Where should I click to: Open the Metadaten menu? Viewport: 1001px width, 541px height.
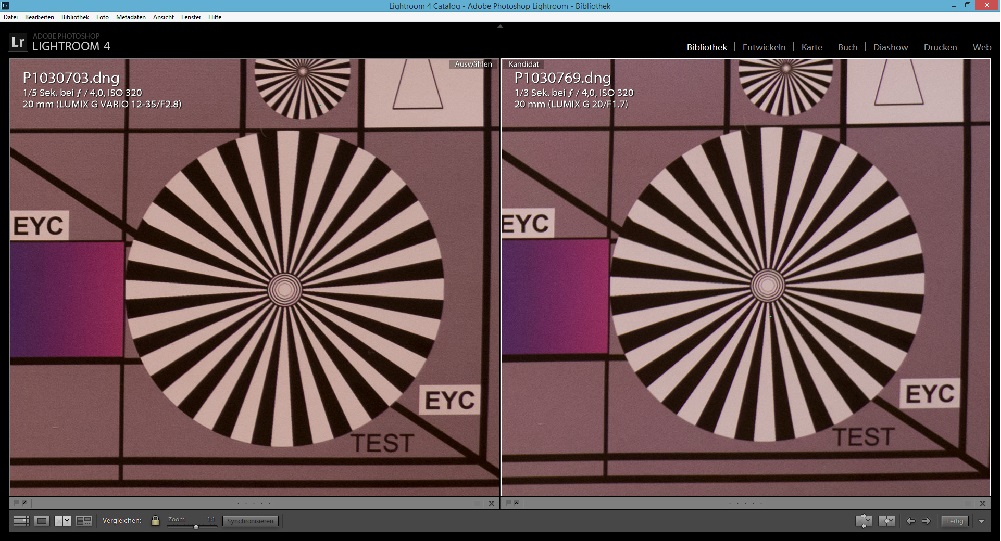(x=131, y=17)
